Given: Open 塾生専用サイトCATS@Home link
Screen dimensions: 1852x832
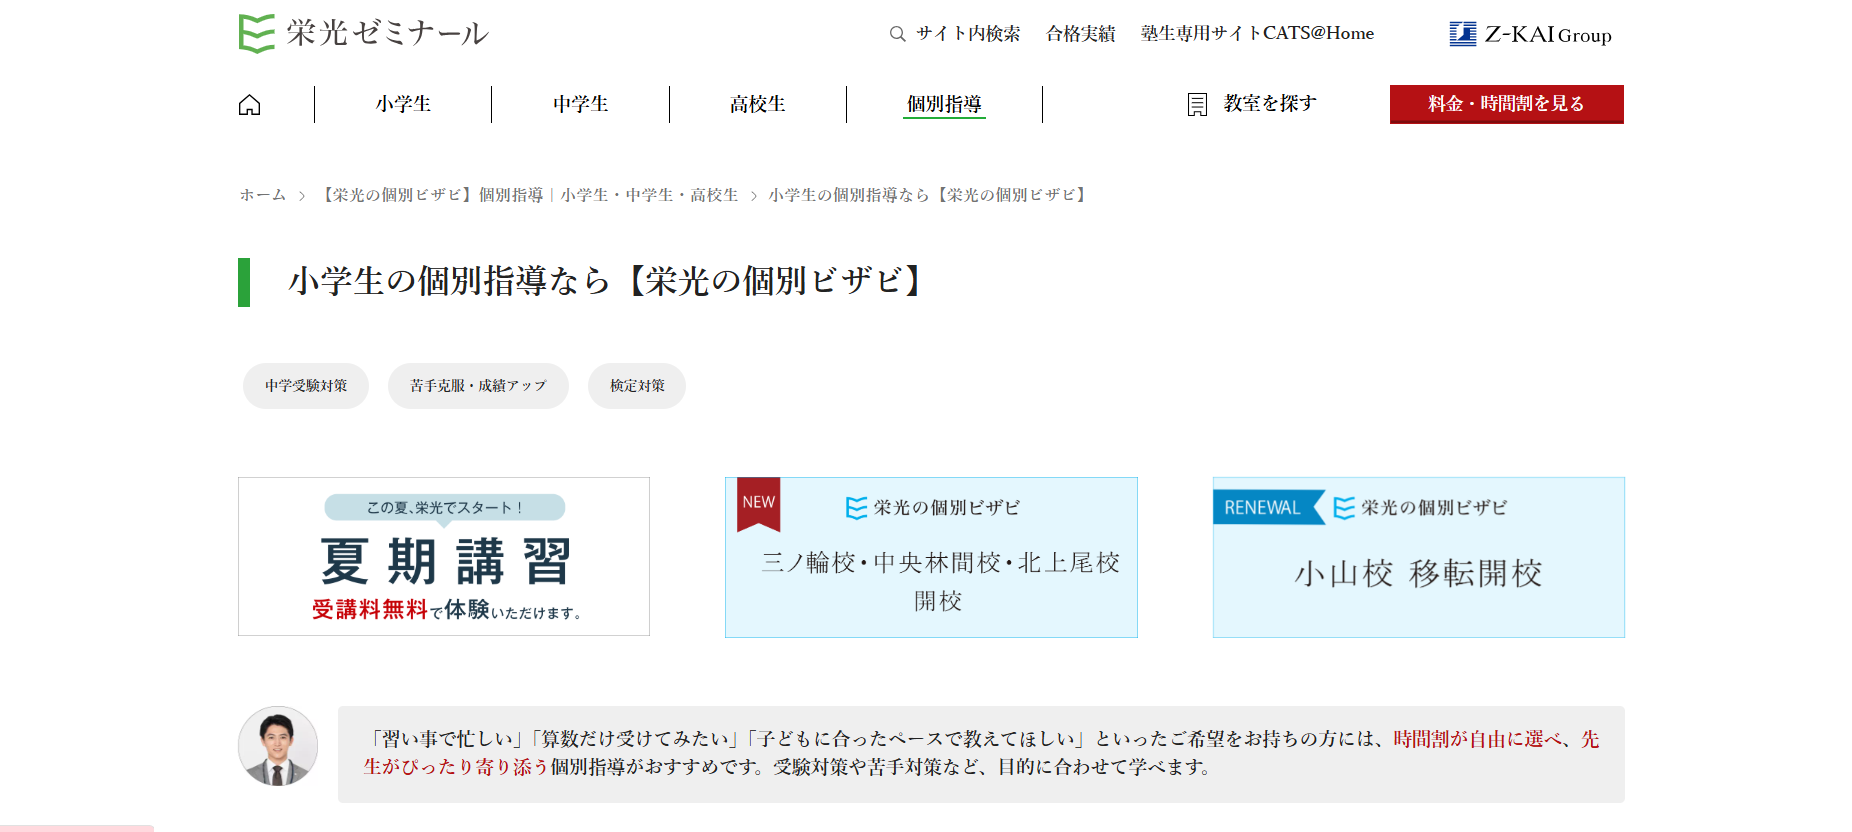Looking at the screenshot, I should coord(1258,33).
